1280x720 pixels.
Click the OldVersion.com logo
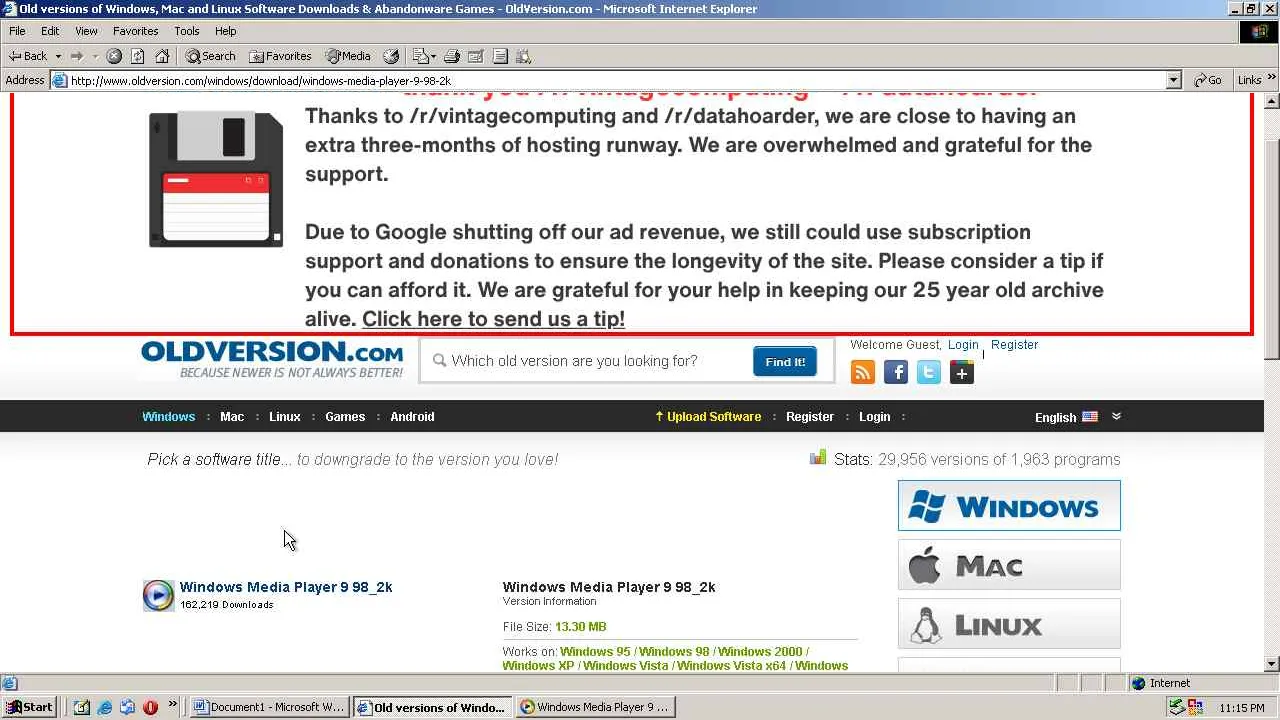coord(272,360)
